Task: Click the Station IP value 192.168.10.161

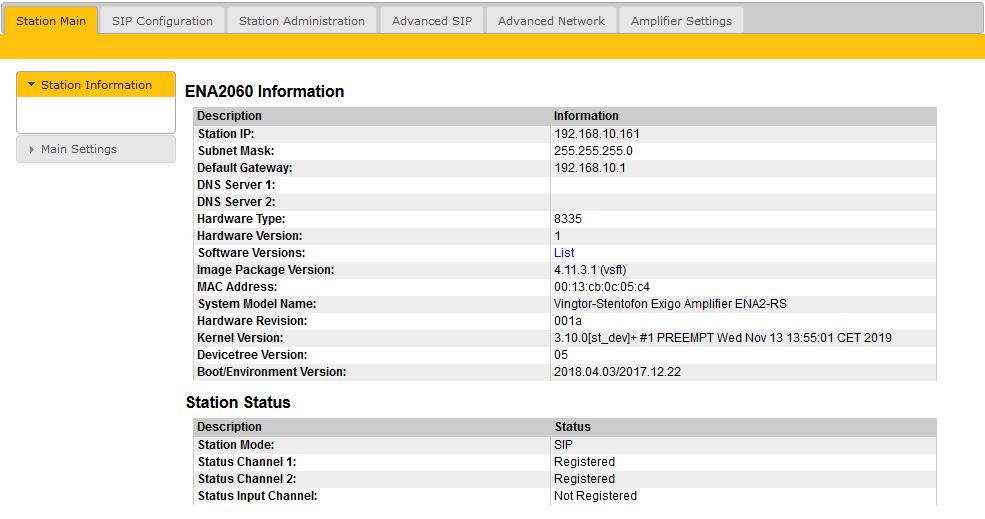Action: 596,133
